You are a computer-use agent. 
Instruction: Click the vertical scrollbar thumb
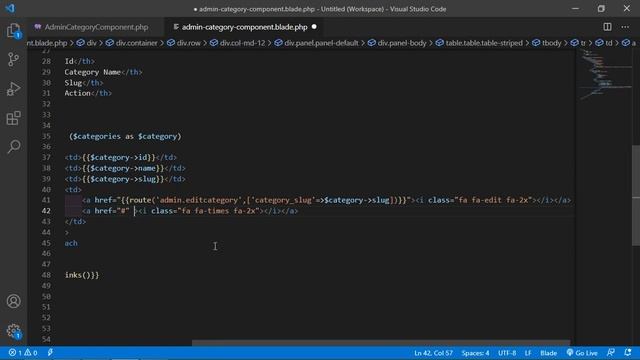[636, 195]
